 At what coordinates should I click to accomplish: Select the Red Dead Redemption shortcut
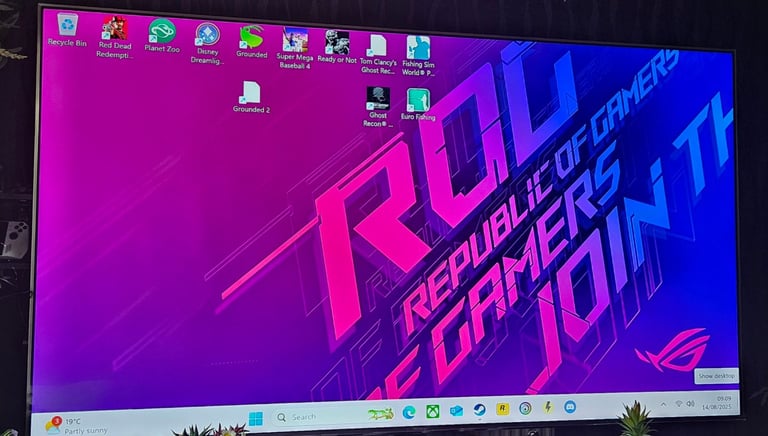[115, 37]
